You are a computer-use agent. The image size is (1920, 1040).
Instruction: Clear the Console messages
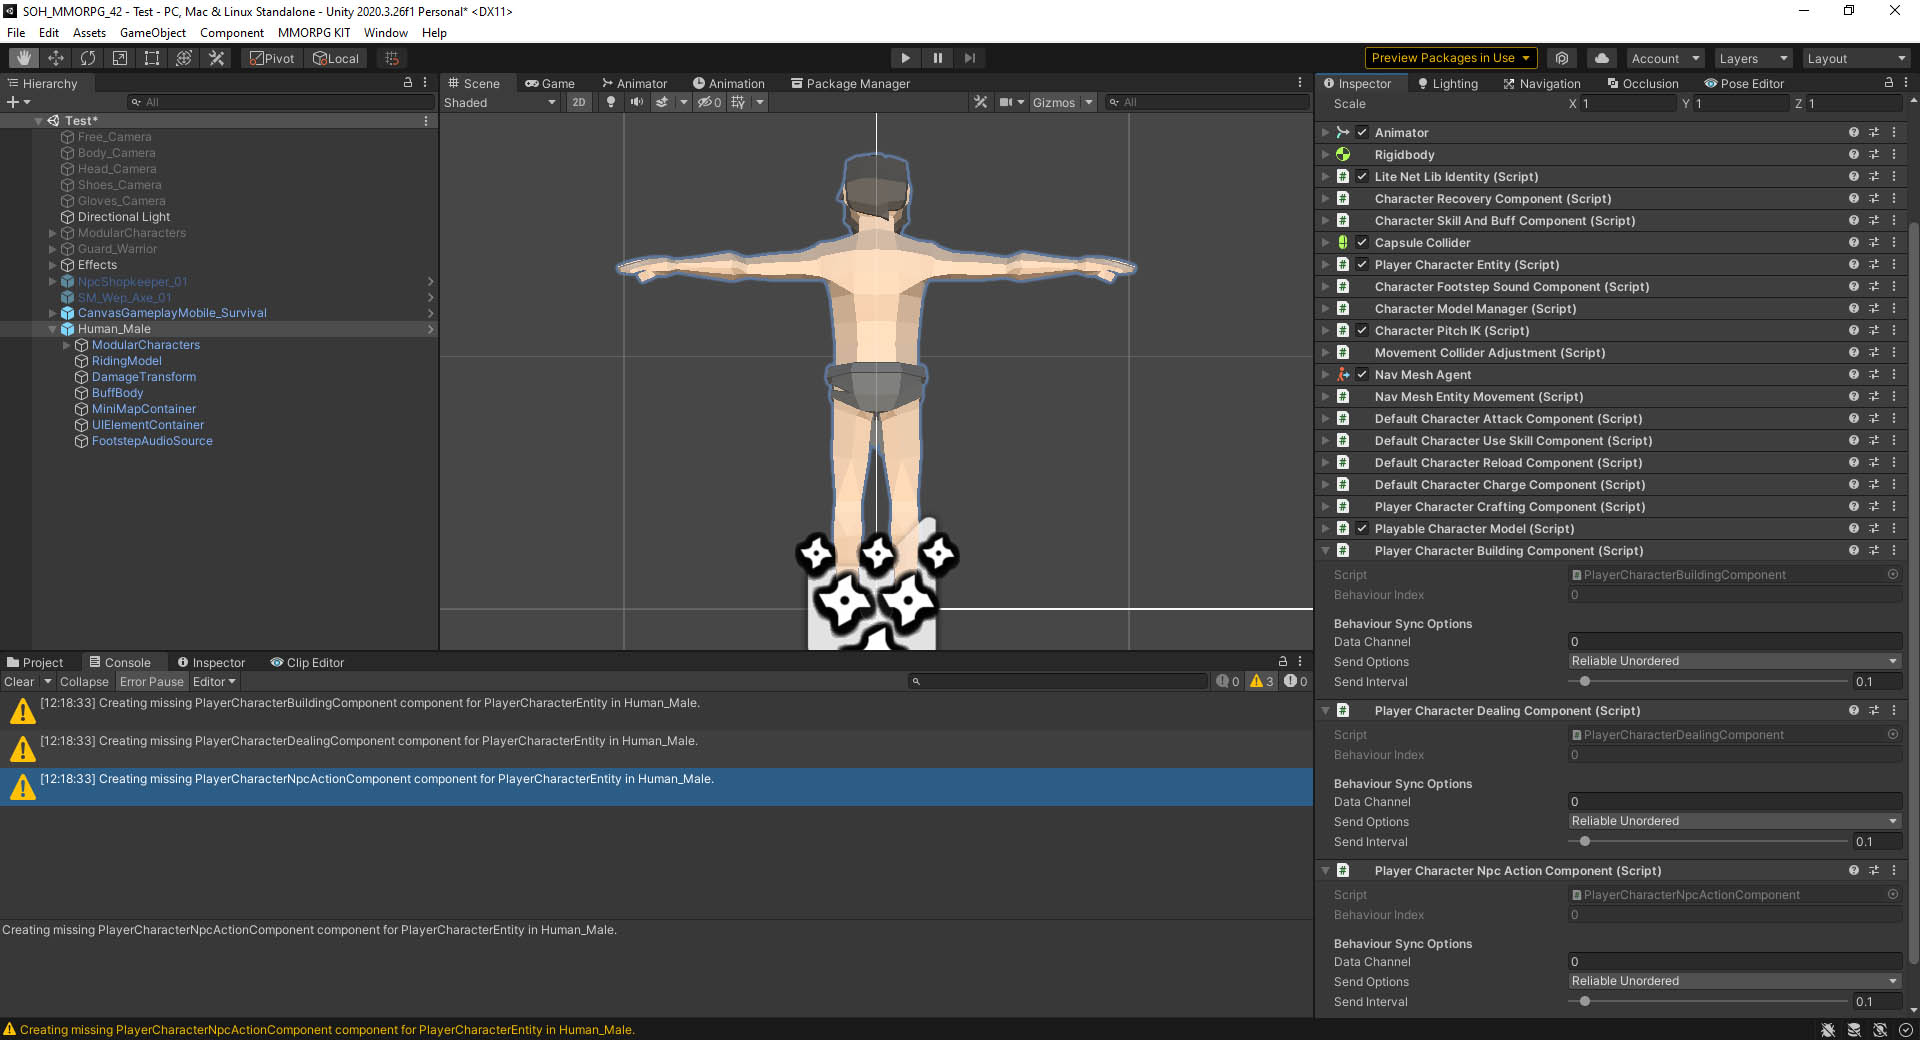(19, 681)
